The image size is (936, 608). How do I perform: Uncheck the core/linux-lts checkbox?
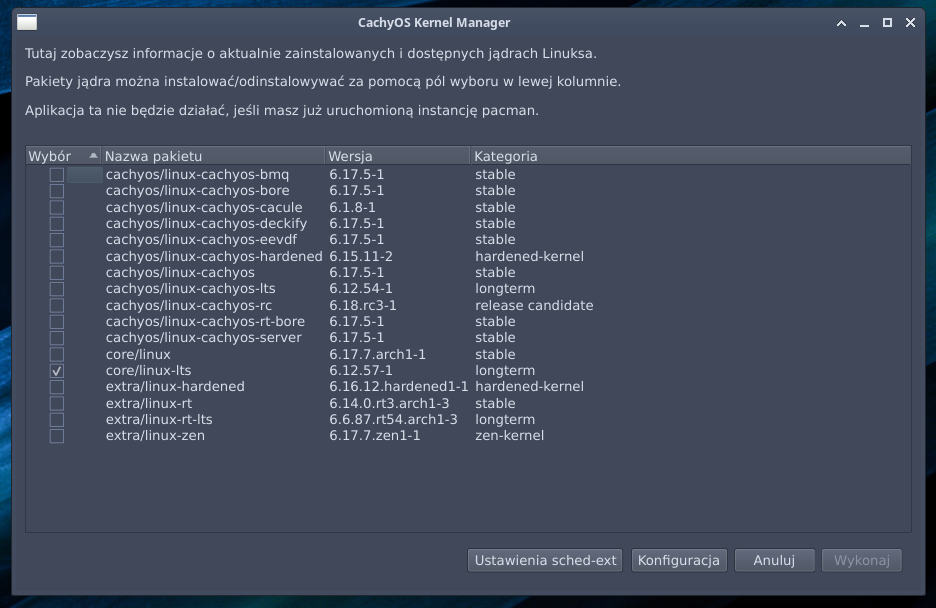(57, 371)
